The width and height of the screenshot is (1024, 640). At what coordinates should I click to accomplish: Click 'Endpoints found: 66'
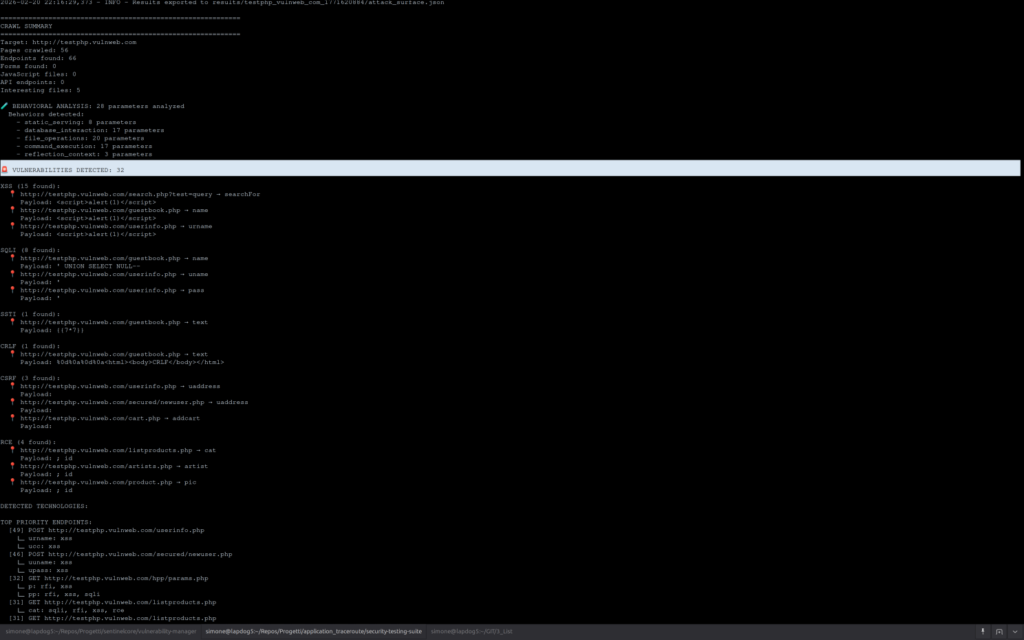pyautogui.click(x=38, y=58)
